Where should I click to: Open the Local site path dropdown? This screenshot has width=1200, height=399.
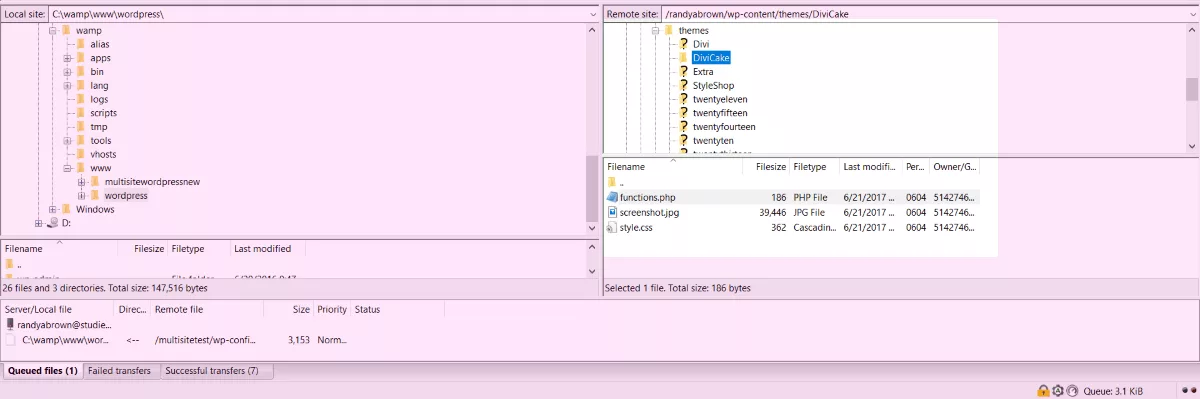[592, 15]
